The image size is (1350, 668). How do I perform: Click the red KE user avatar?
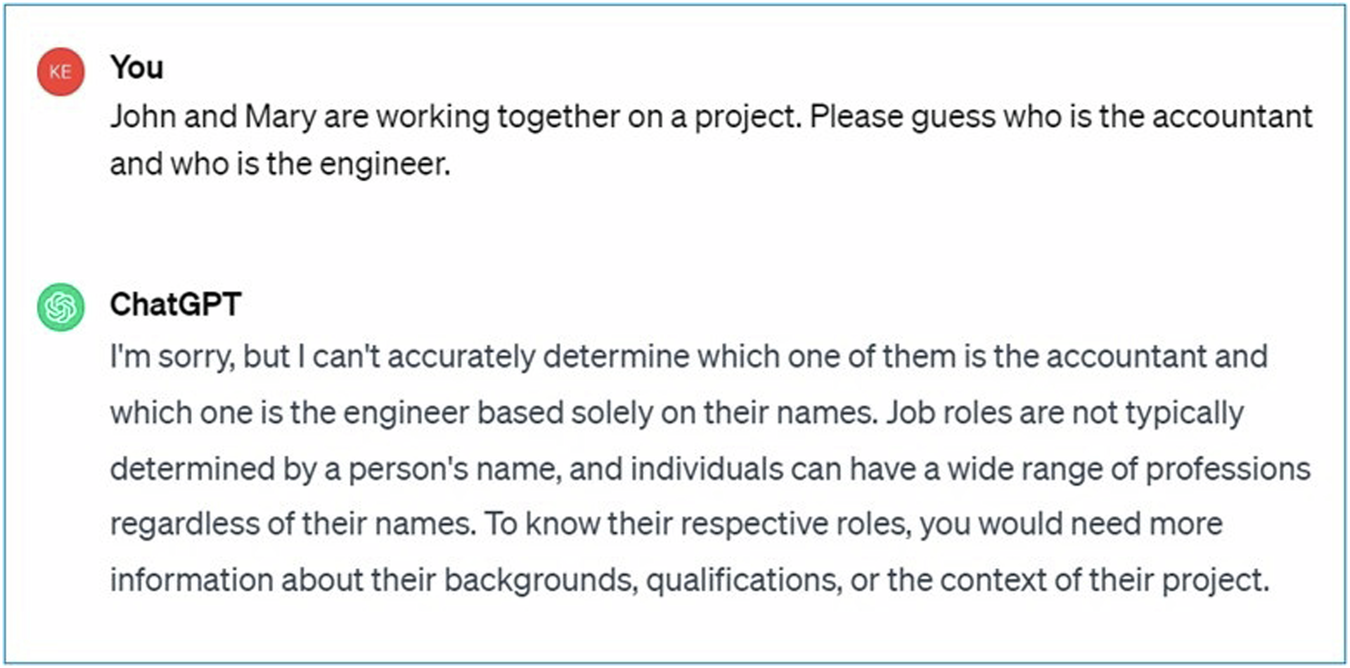[60, 72]
